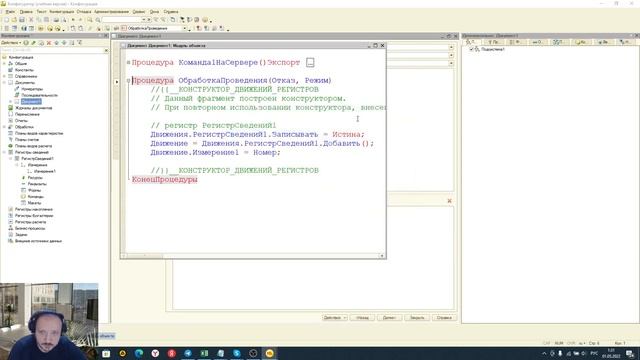Toggle the Подсистема1 checkbox
Image resolution: width=640 pixels, height=360 pixels.
point(471,49)
